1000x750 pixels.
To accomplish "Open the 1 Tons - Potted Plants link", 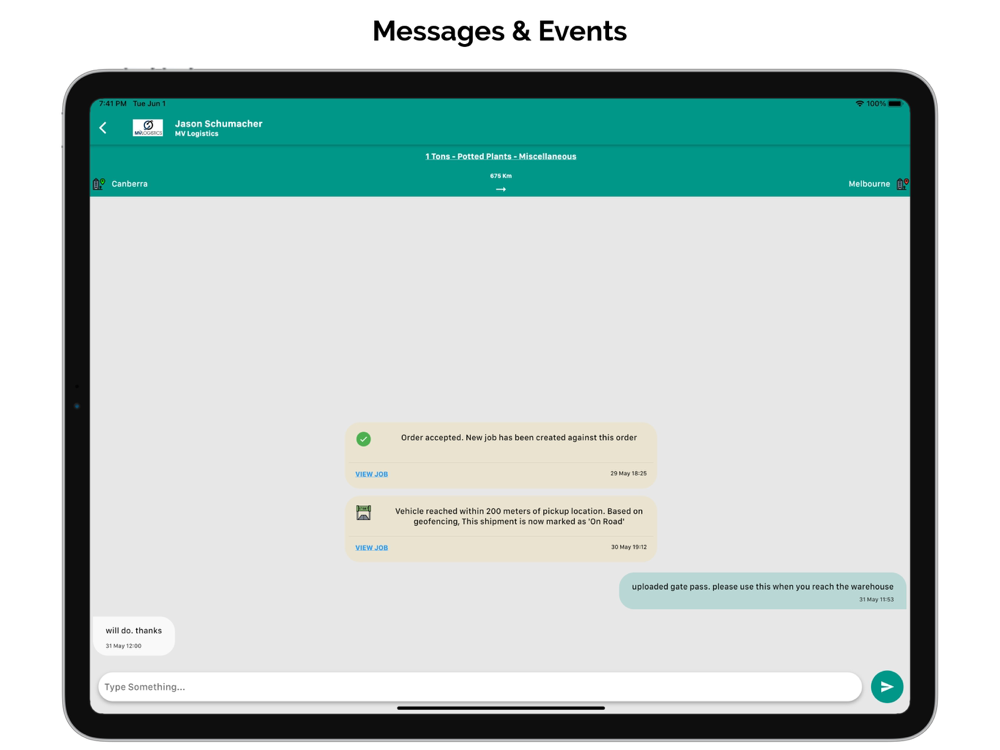I will point(501,156).
